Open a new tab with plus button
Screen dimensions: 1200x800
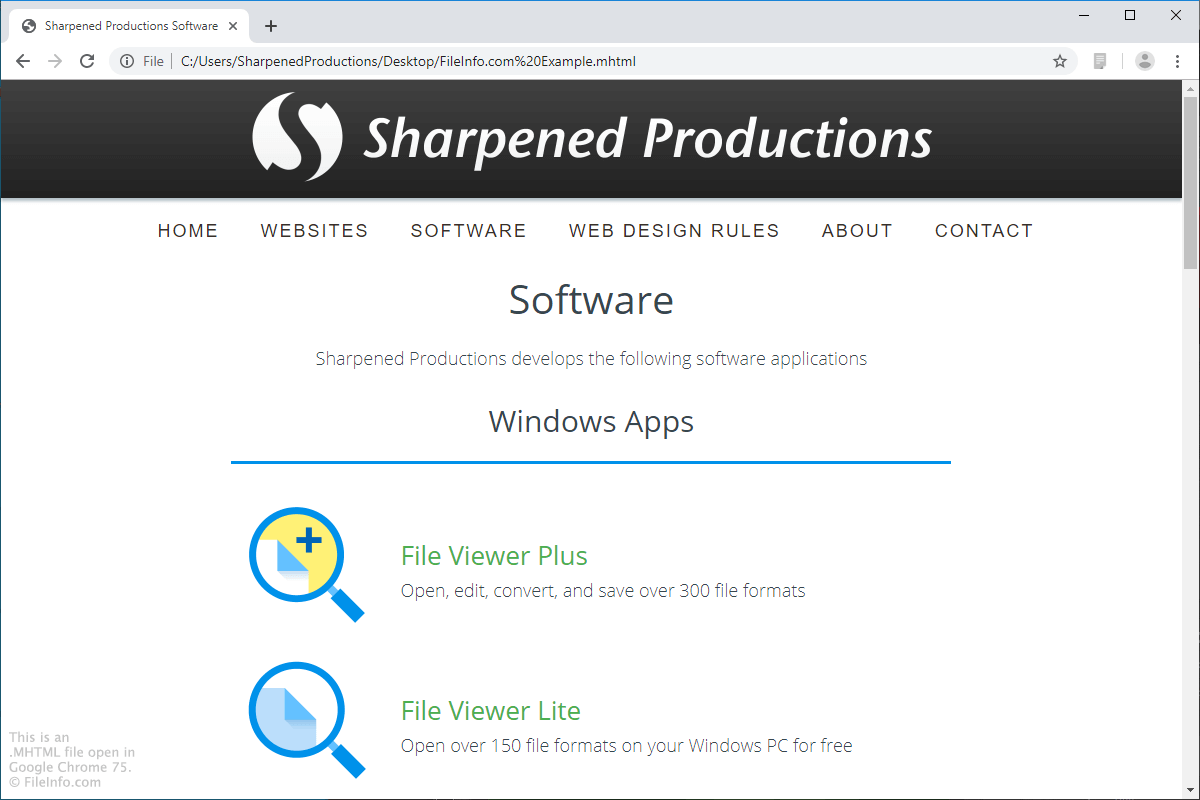tap(271, 26)
